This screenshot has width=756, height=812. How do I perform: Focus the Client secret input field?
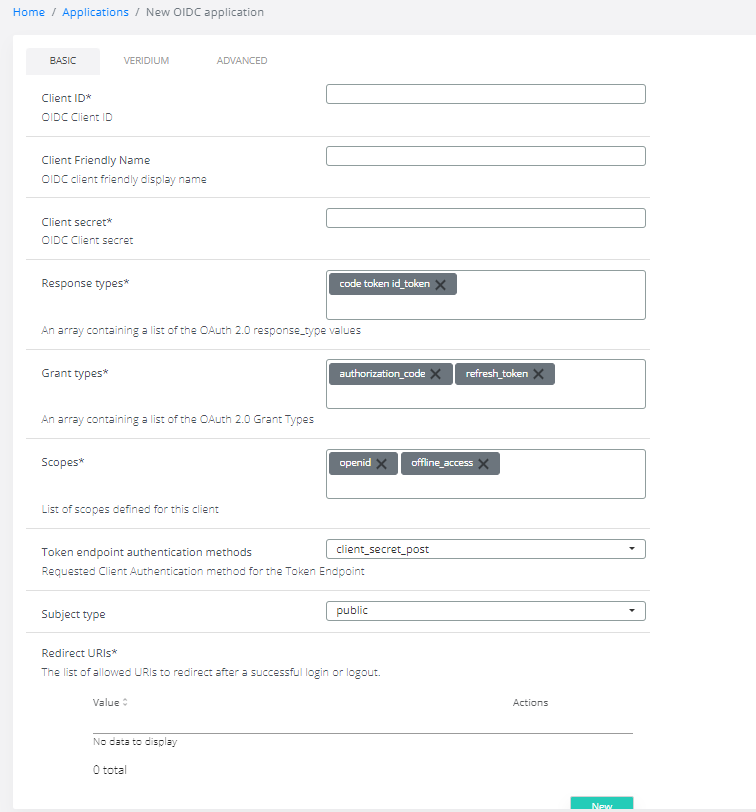(x=485, y=218)
